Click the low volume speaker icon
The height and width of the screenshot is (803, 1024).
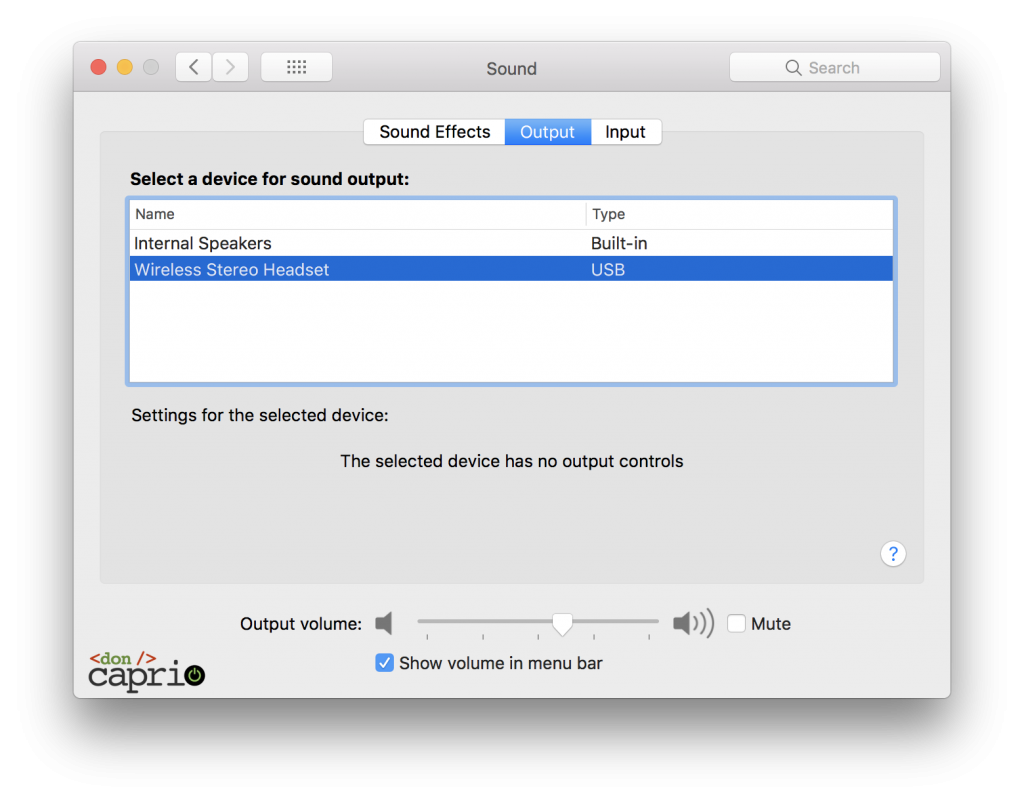click(x=384, y=623)
